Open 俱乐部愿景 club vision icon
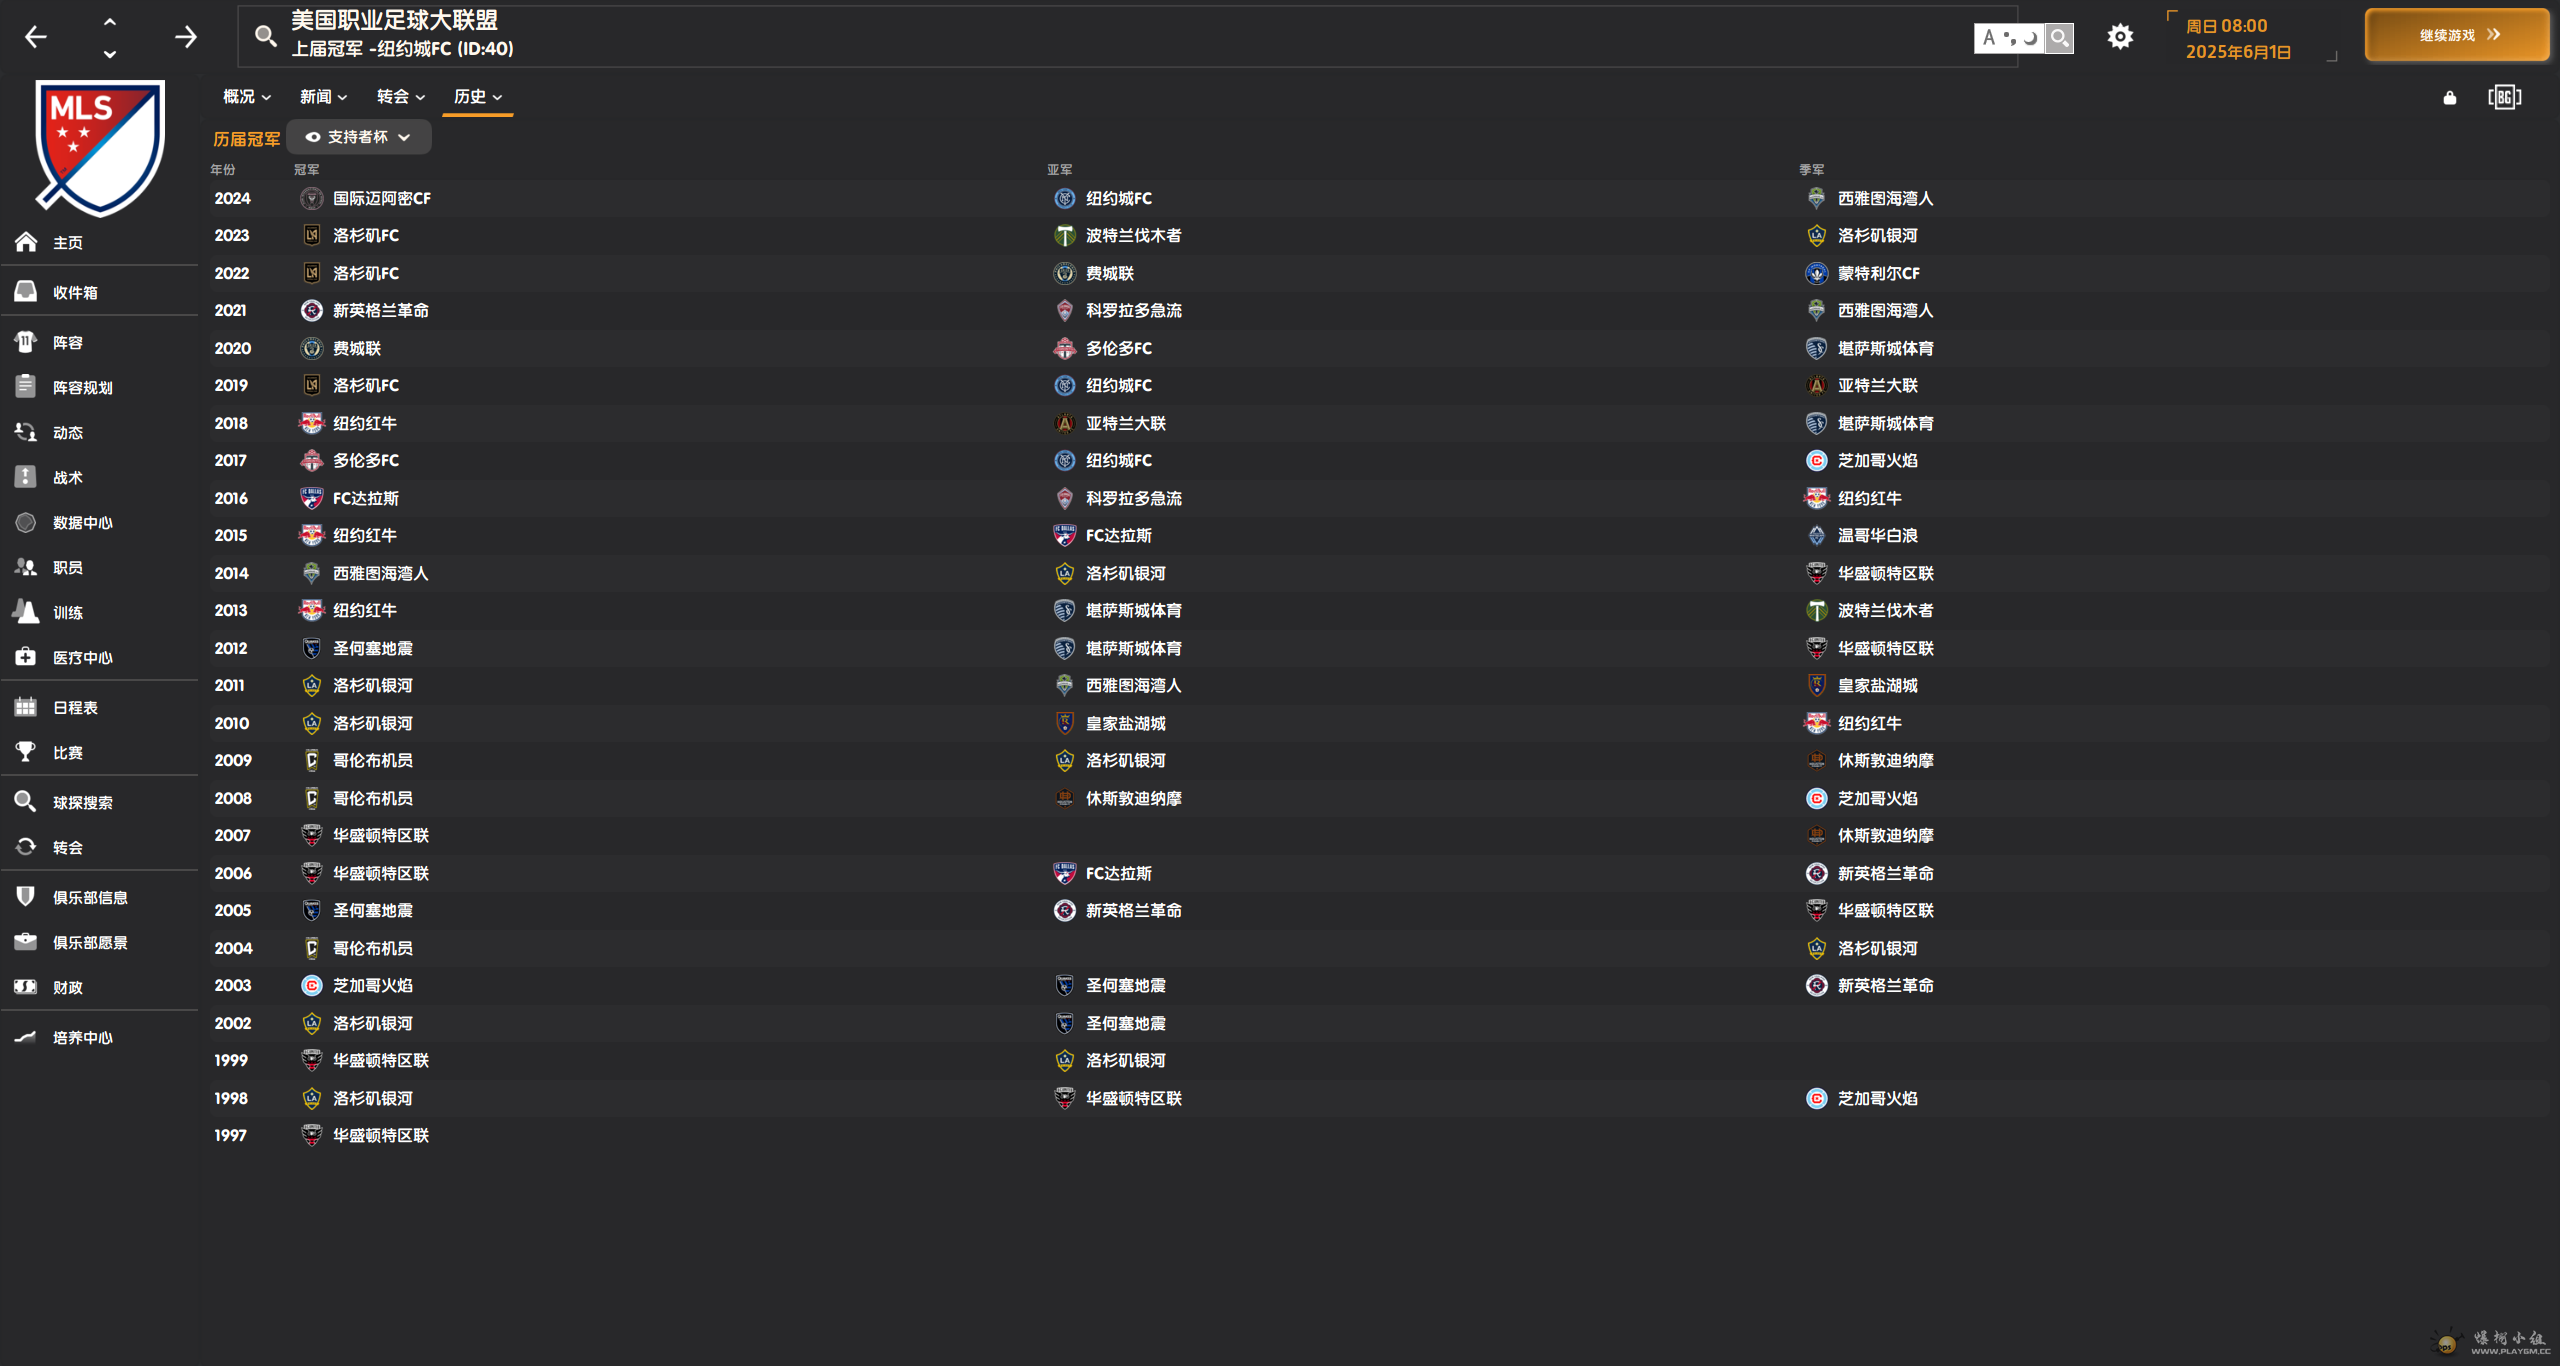Viewport: 2560px width, 1366px height. [26, 942]
